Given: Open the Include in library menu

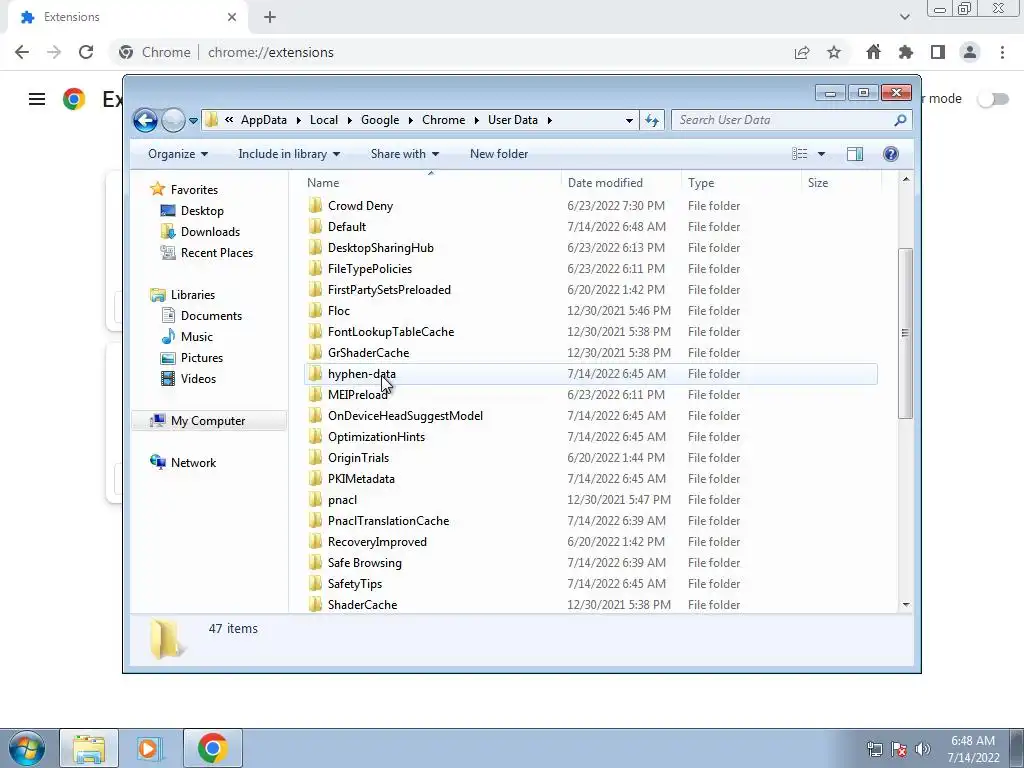Looking at the screenshot, I should [289, 154].
